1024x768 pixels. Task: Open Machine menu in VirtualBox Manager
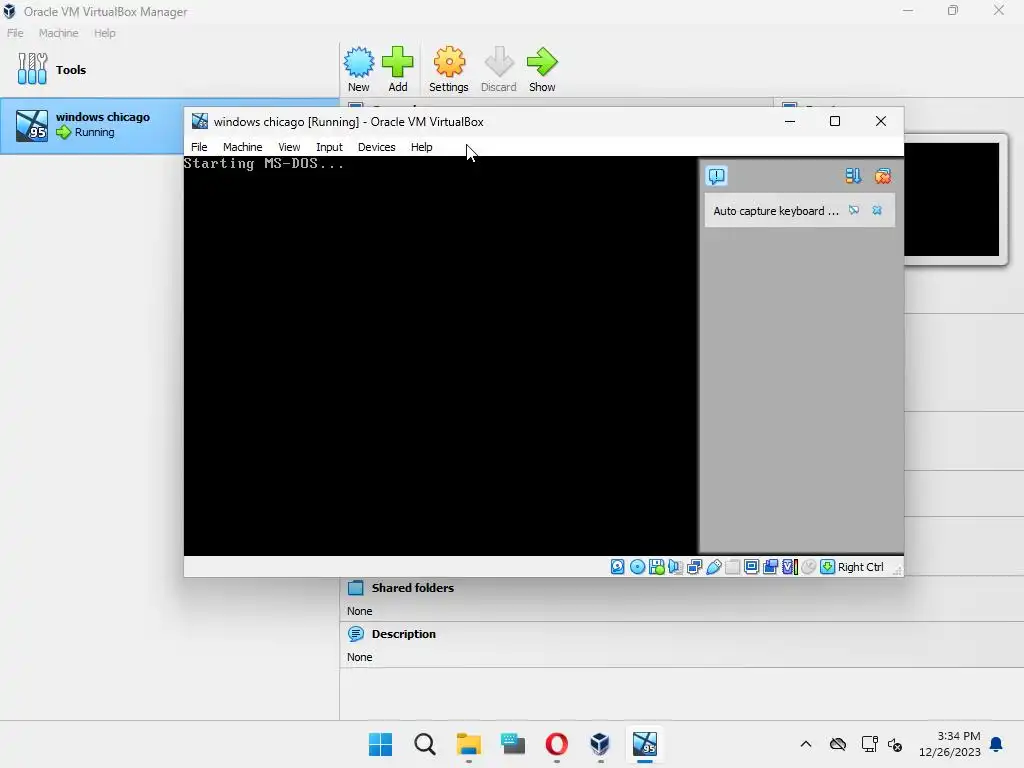point(58,33)
